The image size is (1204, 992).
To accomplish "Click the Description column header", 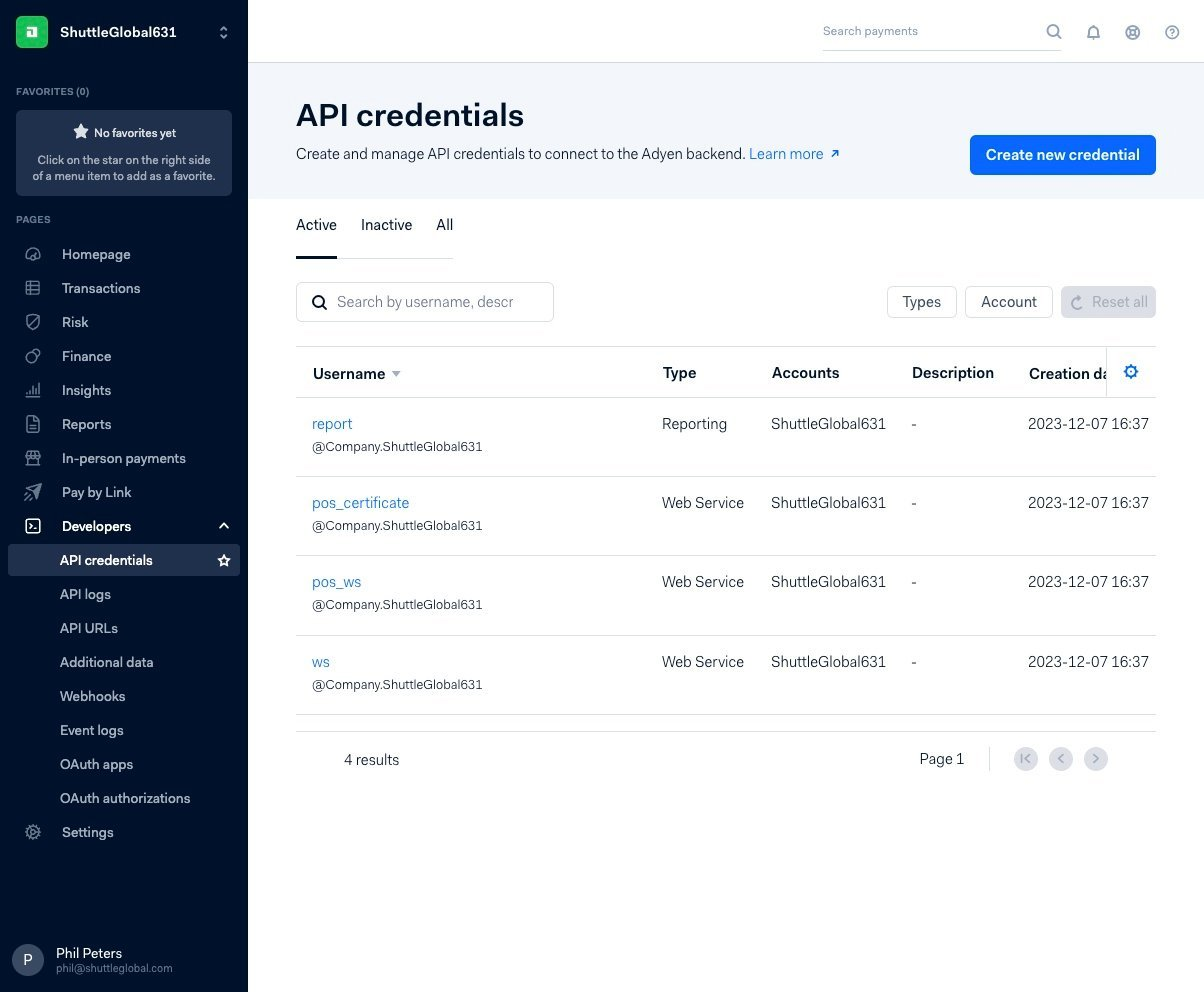I will click(x=953, y=373).
